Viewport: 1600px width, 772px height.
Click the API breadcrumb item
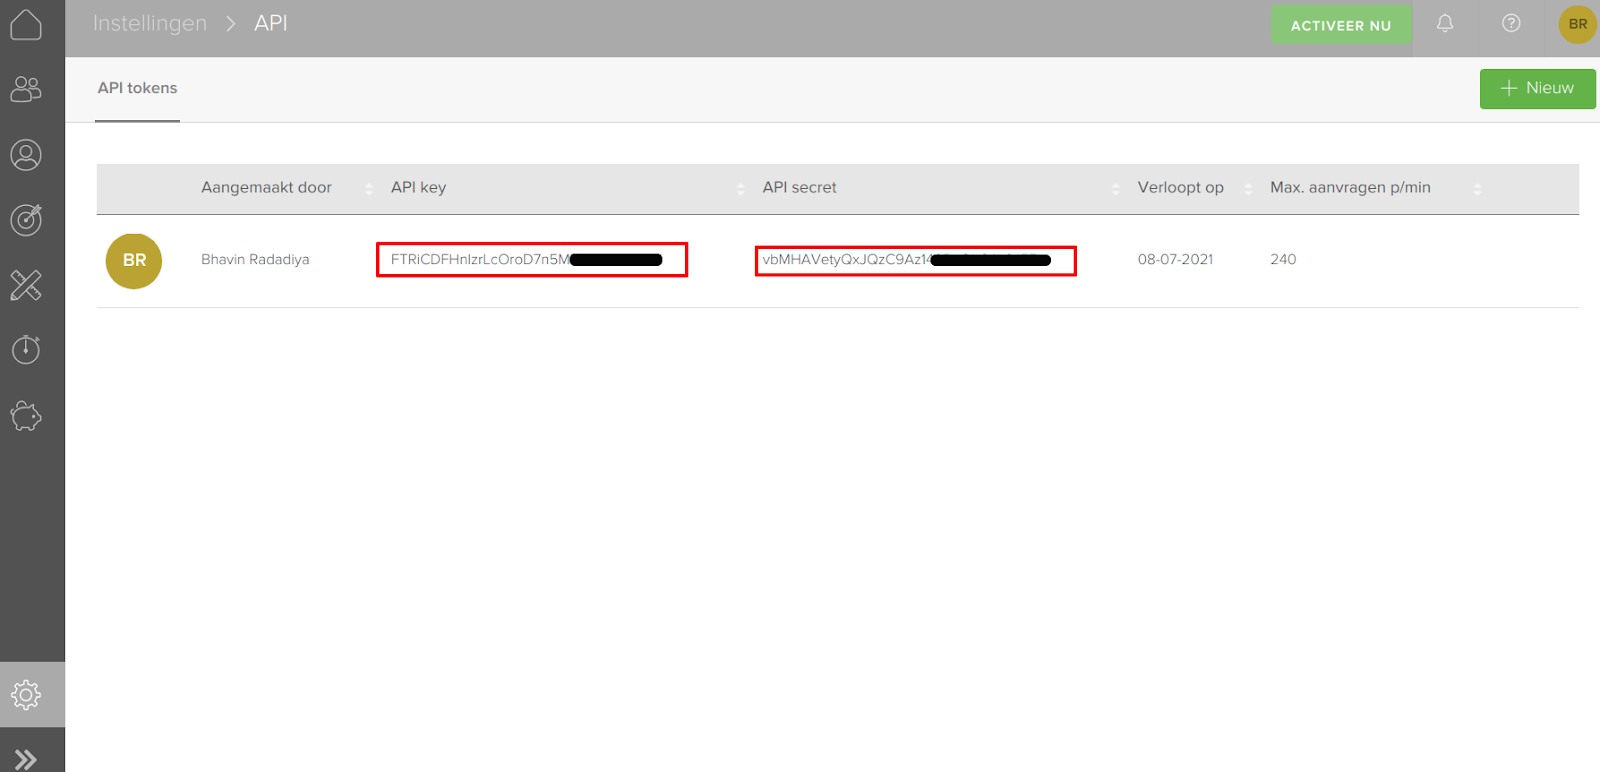(x=271, y=23)
